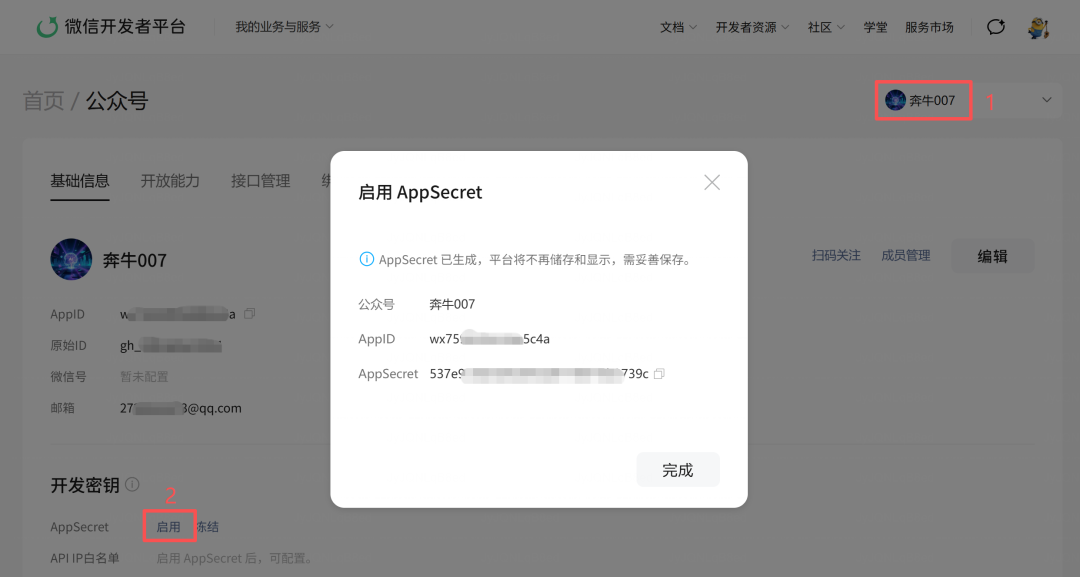
Task: Click info icon beside 开发密钥
Action: 132,485
